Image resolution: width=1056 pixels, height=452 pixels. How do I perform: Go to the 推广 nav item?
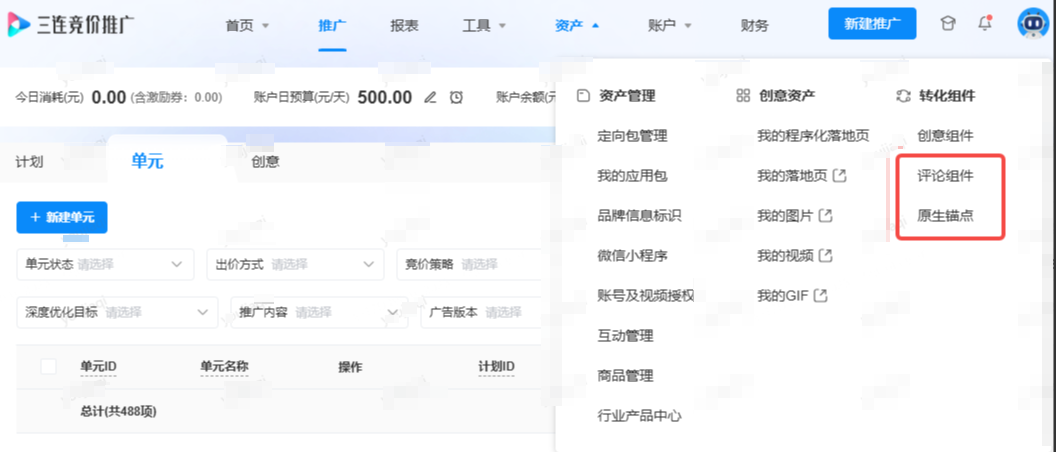(332, 26)
